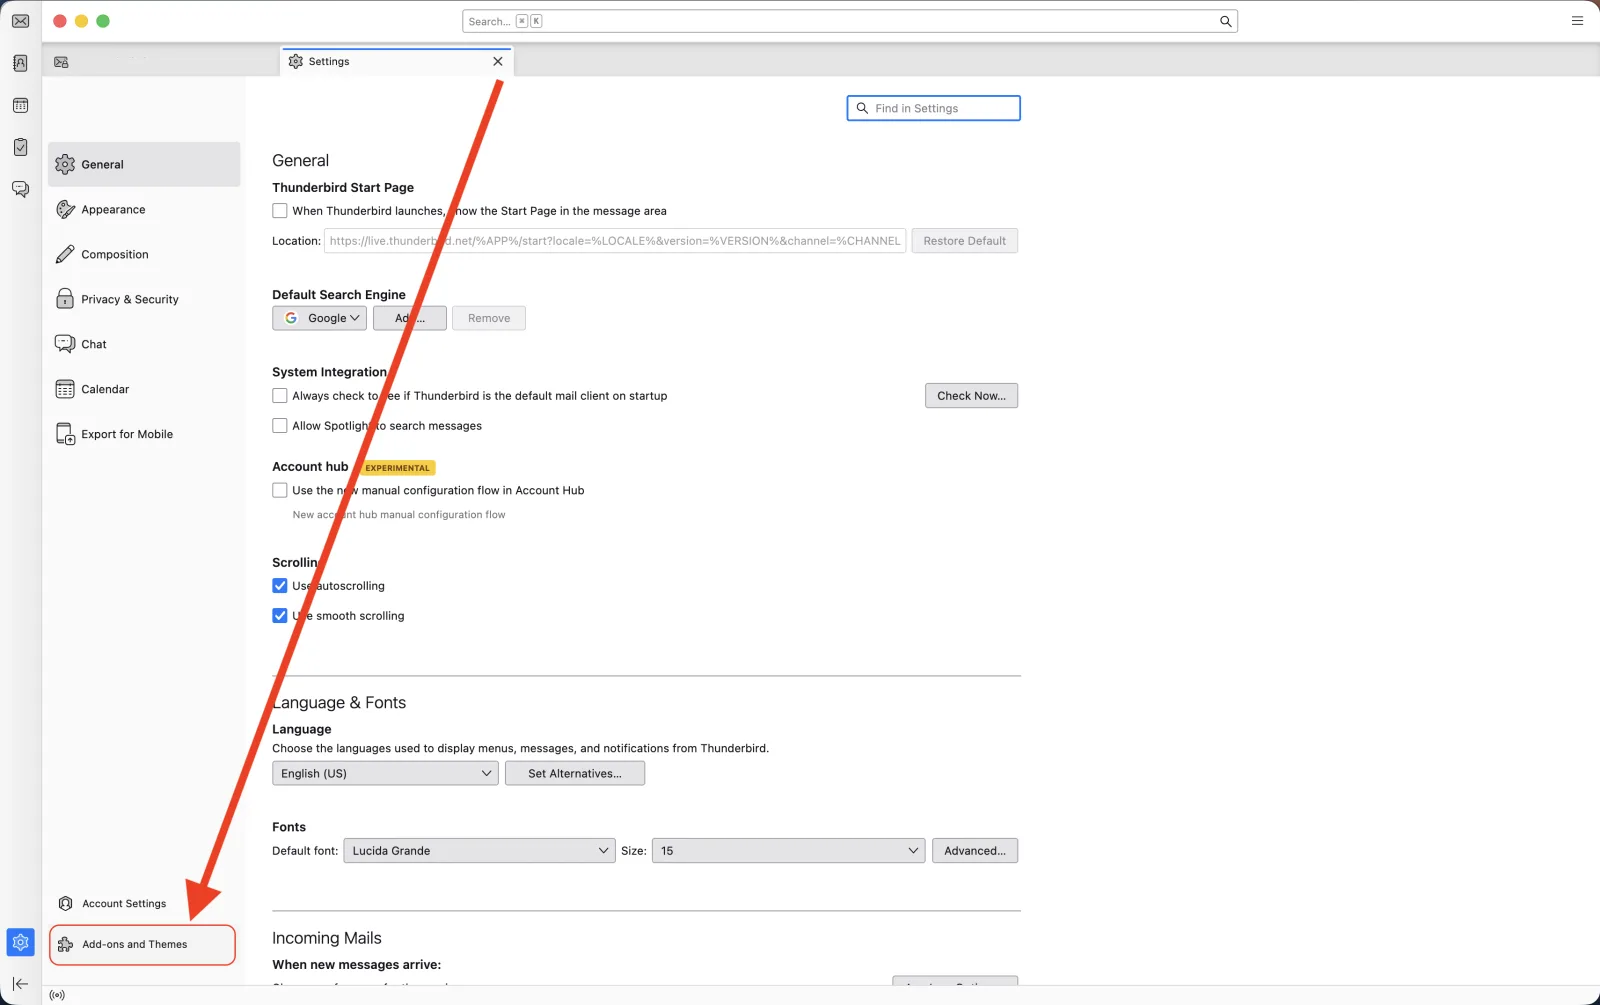Open the Calendar settings category
1600x1005 pixels.
coord(144,389)
